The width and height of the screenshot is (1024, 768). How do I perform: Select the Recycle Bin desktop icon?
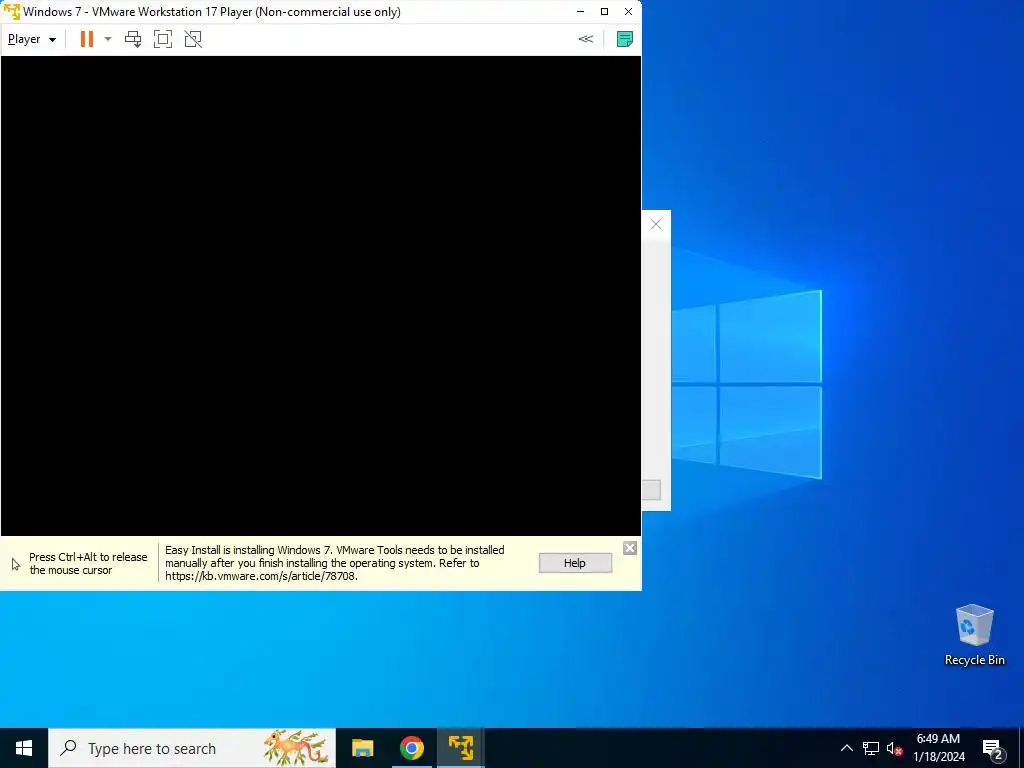(x=974, y=635)
